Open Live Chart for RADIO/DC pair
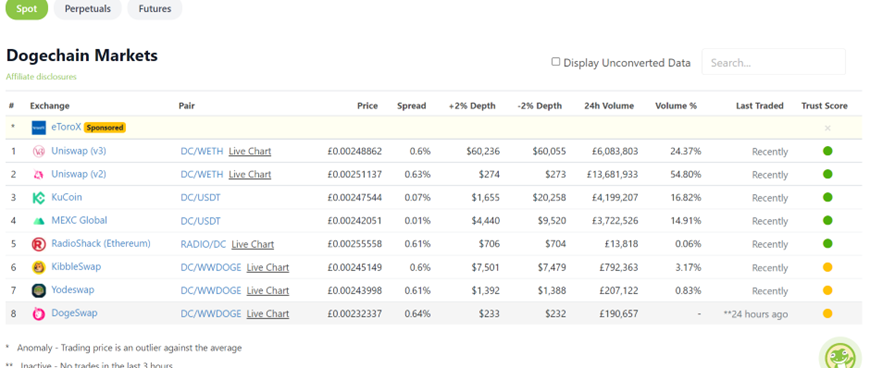Screen dimensions: 870x368 click(x=252, y=244)
